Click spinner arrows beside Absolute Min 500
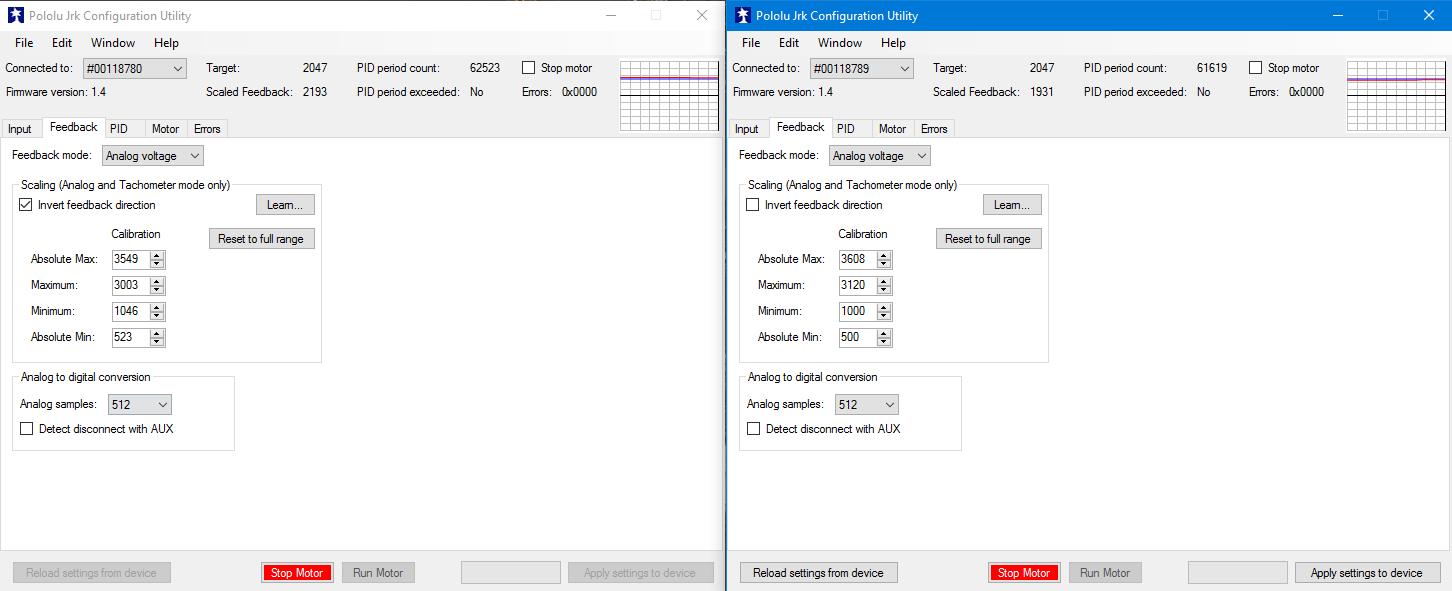Screen dimensions: 1452x591 (x=884, y=337)
